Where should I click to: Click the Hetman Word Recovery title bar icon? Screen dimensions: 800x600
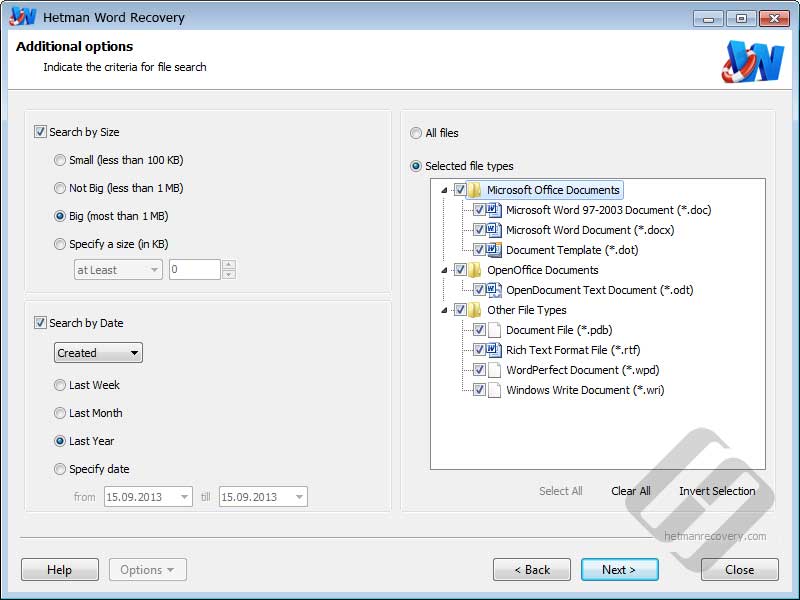(x=22, y=16)
